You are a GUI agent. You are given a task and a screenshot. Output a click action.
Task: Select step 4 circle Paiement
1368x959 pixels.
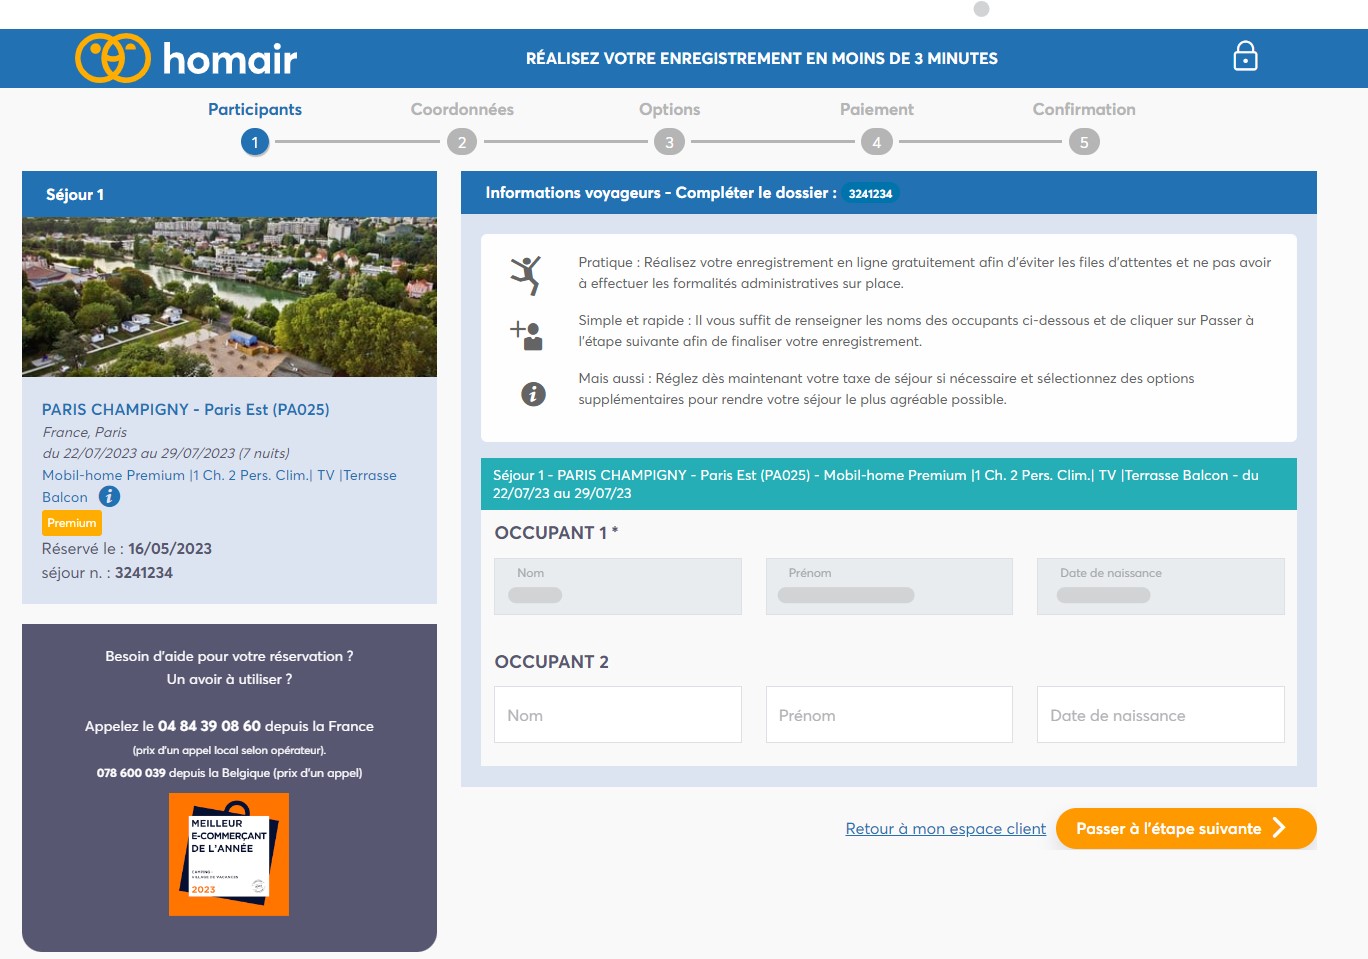click(877, 142)
